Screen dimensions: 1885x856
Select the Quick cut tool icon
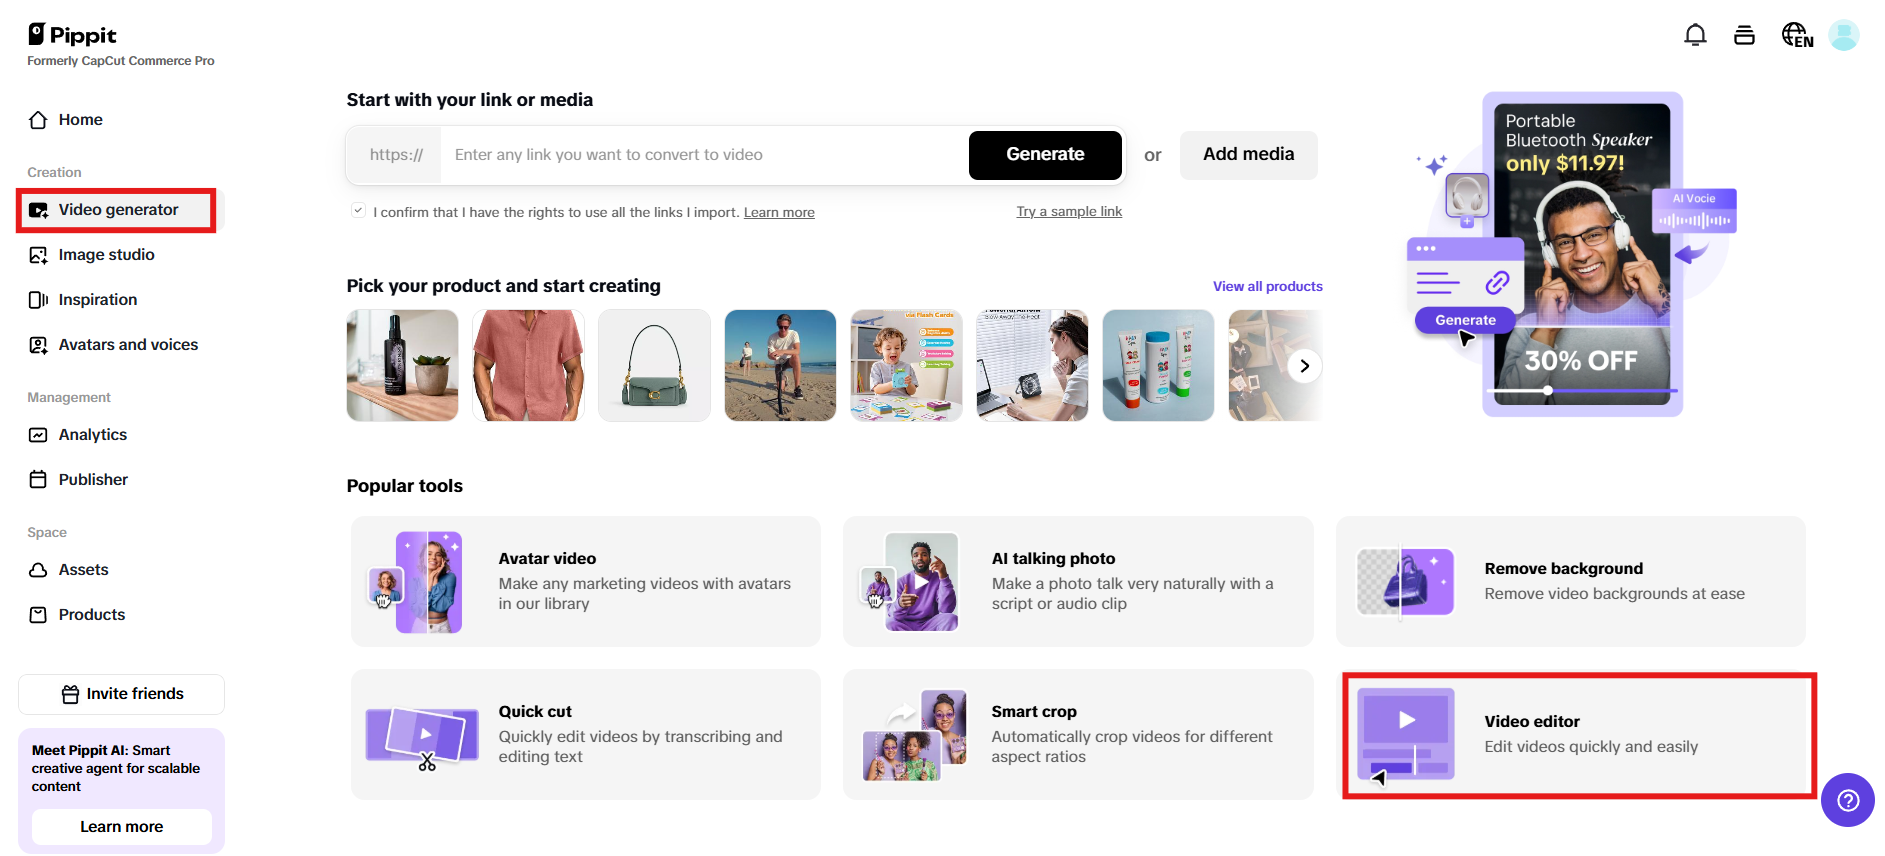[422, 737]
